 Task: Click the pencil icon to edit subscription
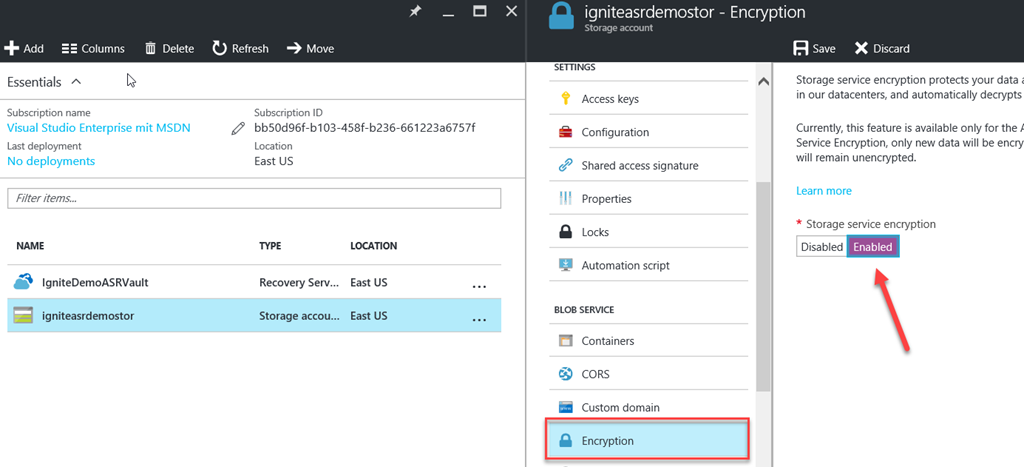(x=238, y=128)
